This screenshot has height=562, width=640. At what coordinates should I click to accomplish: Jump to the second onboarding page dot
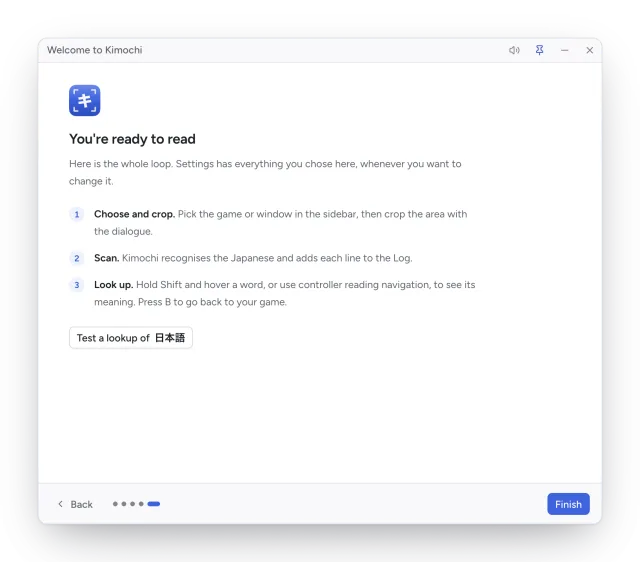[x=124, y=504]
